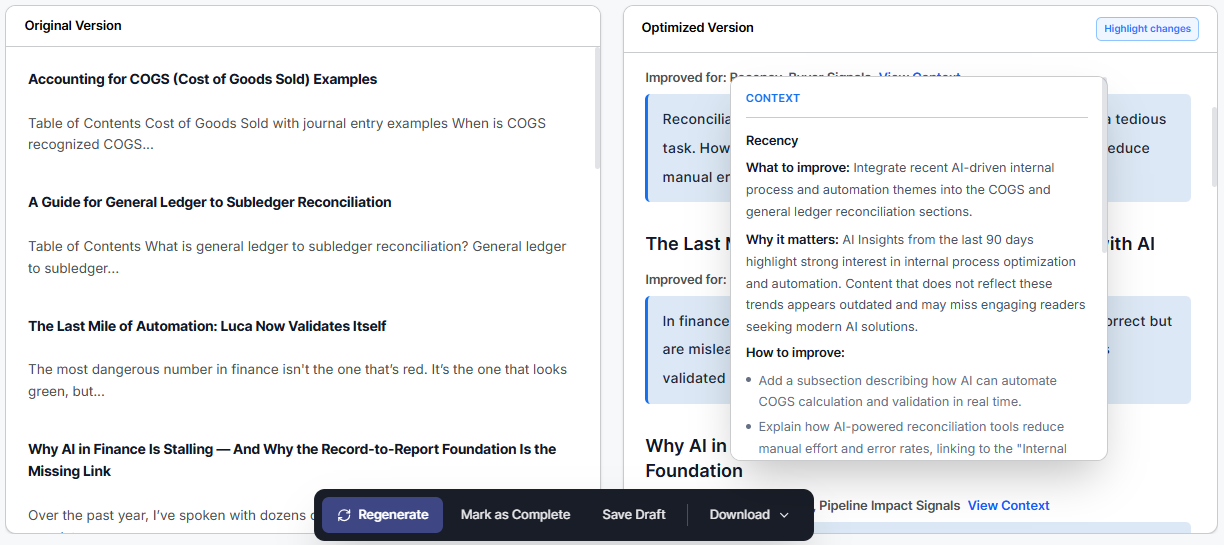Open View Context link near Pipeline Impact Signals
The width and height of the screenshot is (1224, 545).
[x=1008, y=506]
